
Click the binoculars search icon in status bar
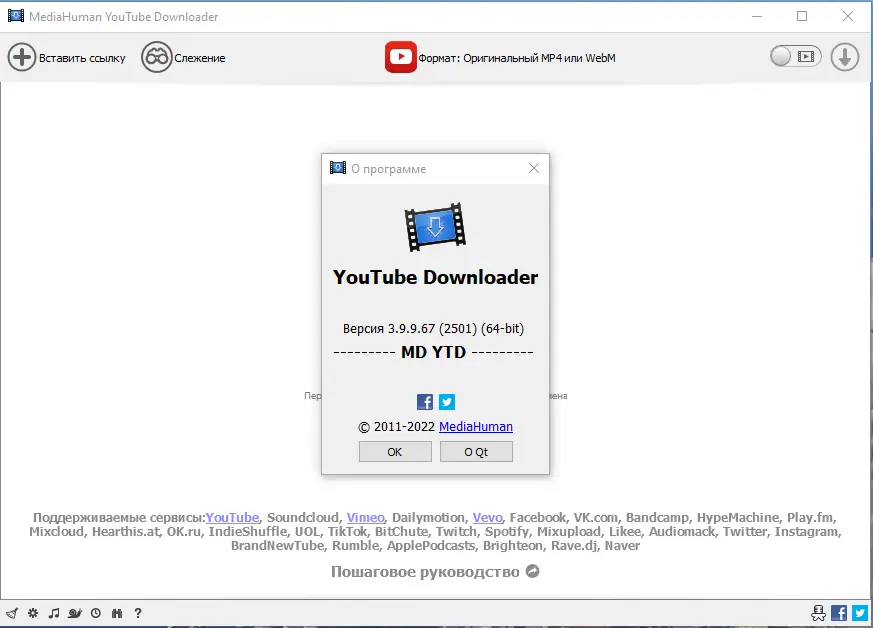(x=117, y=612)
